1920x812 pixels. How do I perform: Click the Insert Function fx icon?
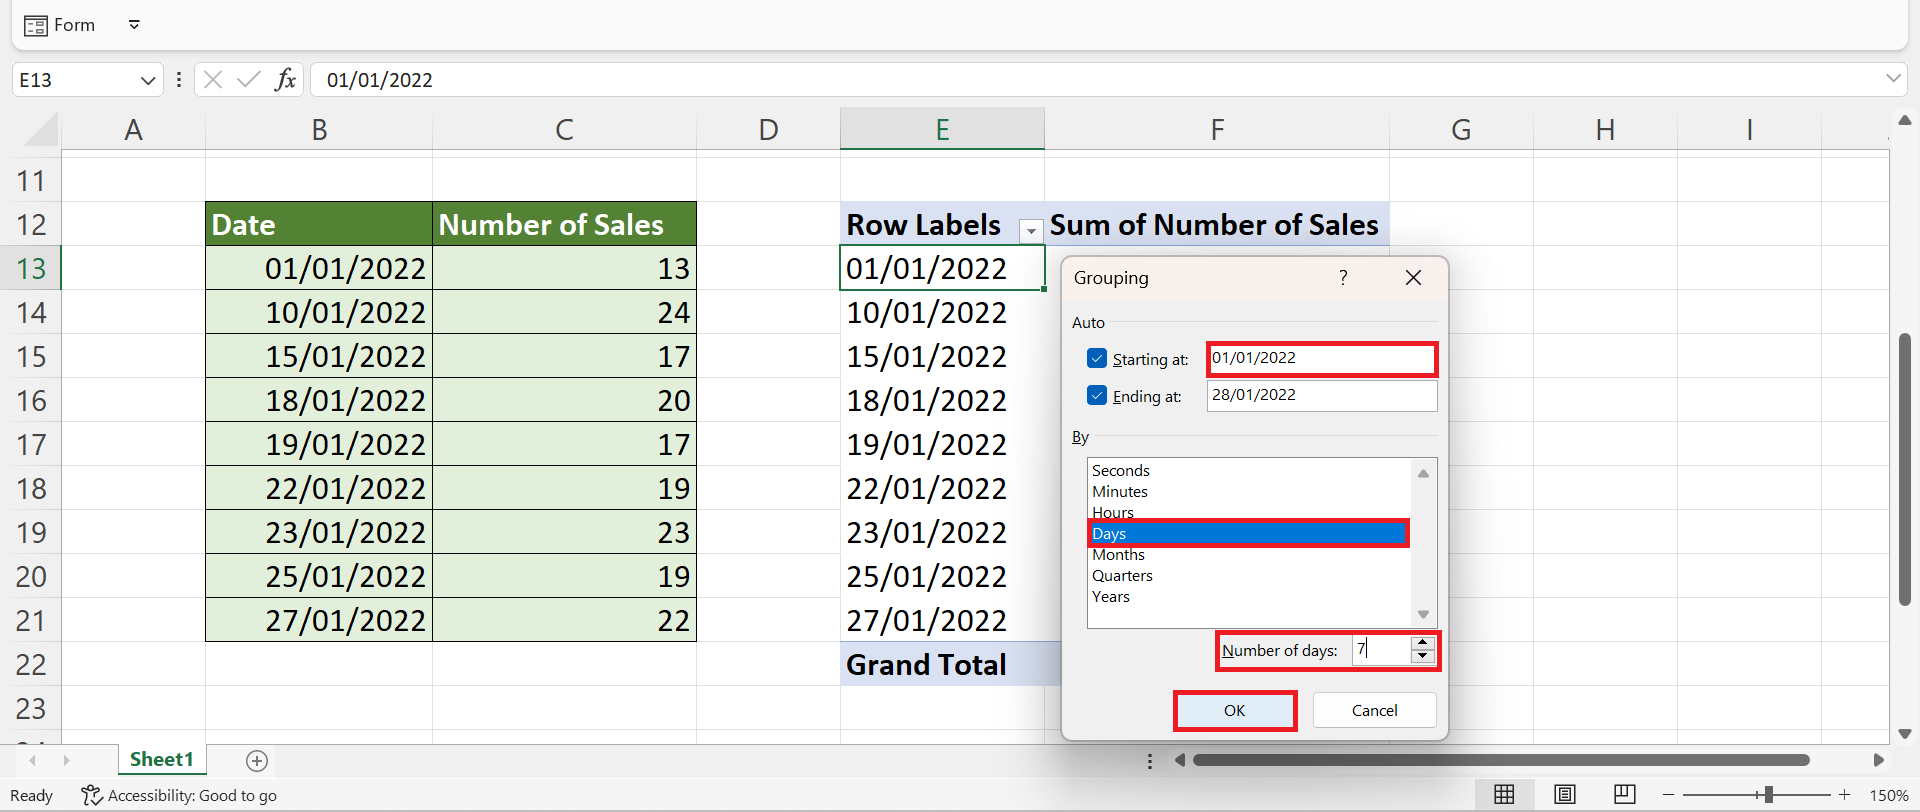point(285,80)
